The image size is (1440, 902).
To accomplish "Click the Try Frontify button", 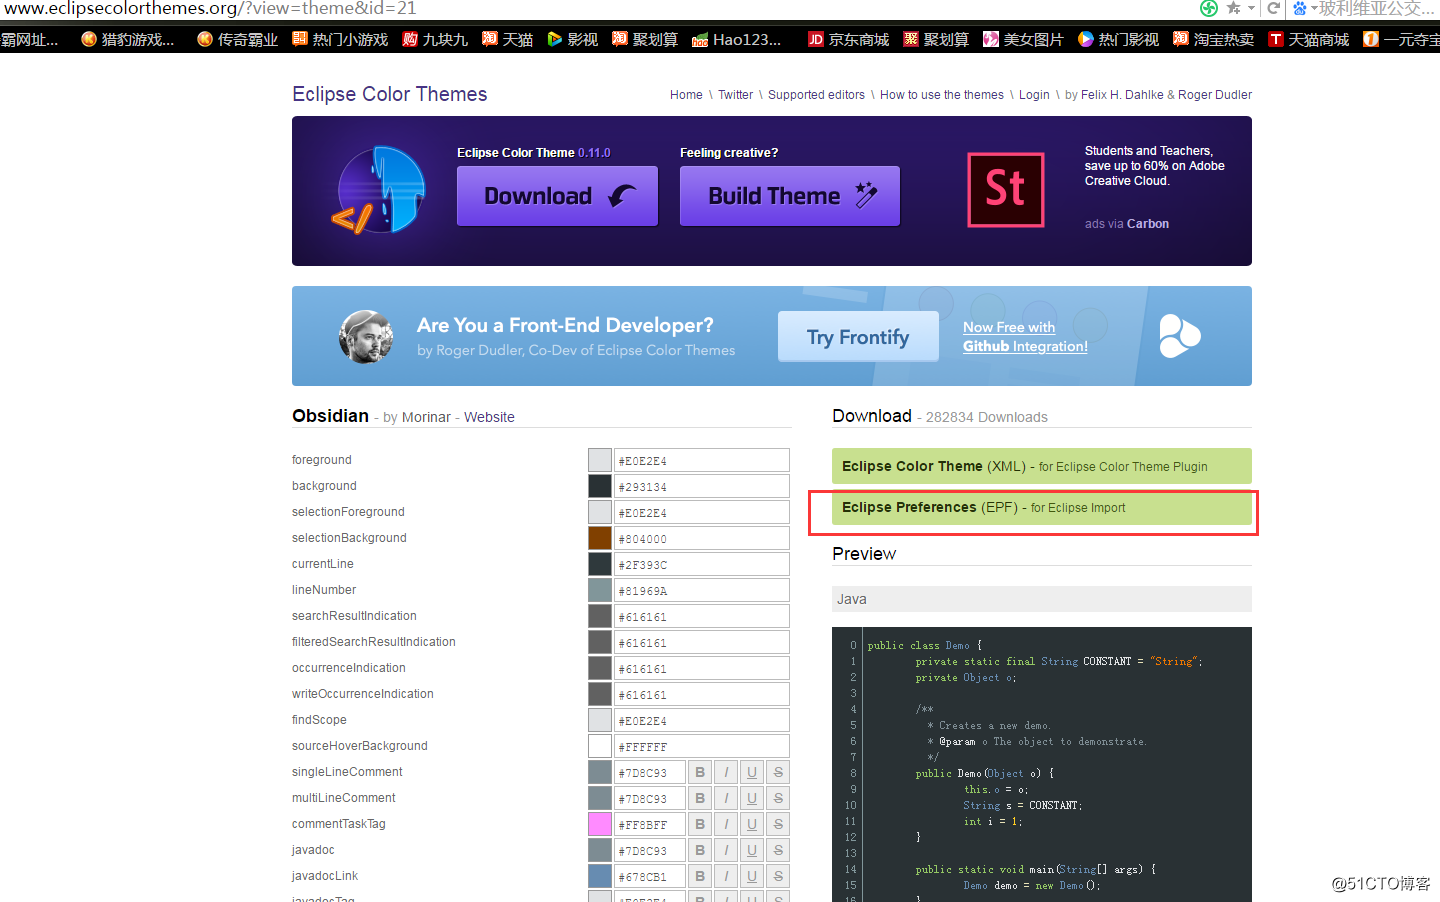I will 858,337.
